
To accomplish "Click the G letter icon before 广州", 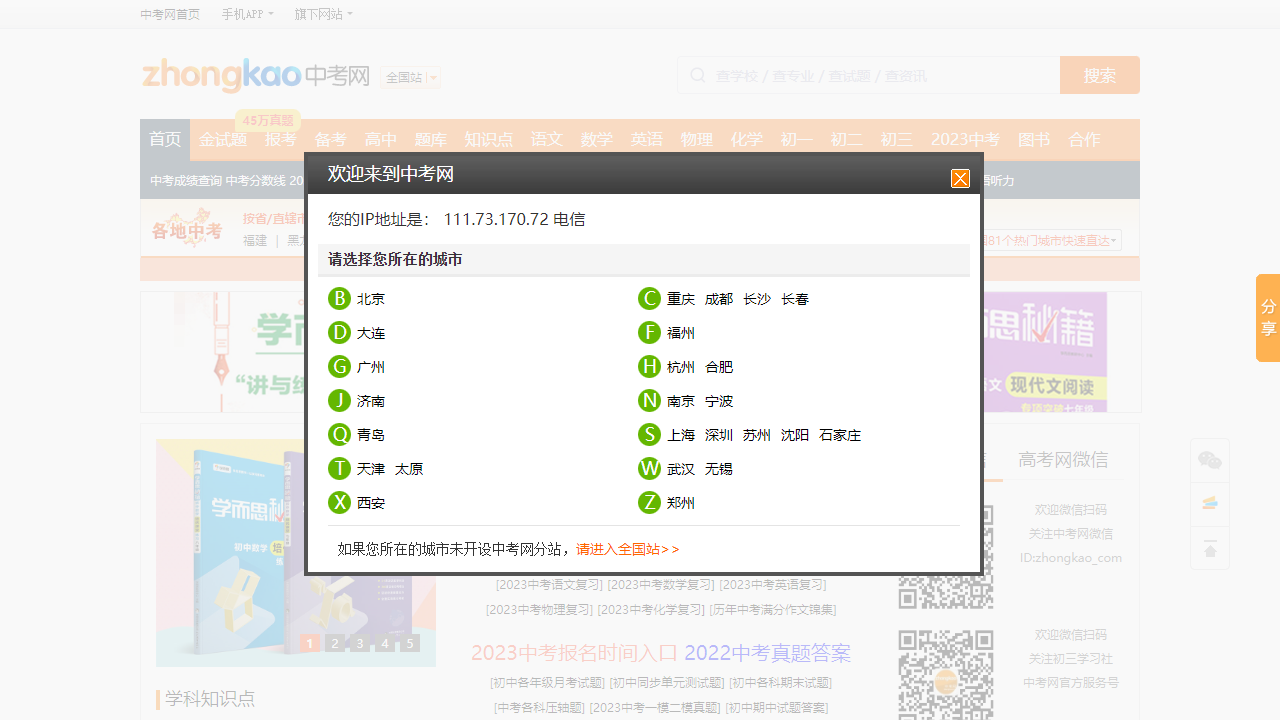I will pyautogui.click(x=339, y=366).
